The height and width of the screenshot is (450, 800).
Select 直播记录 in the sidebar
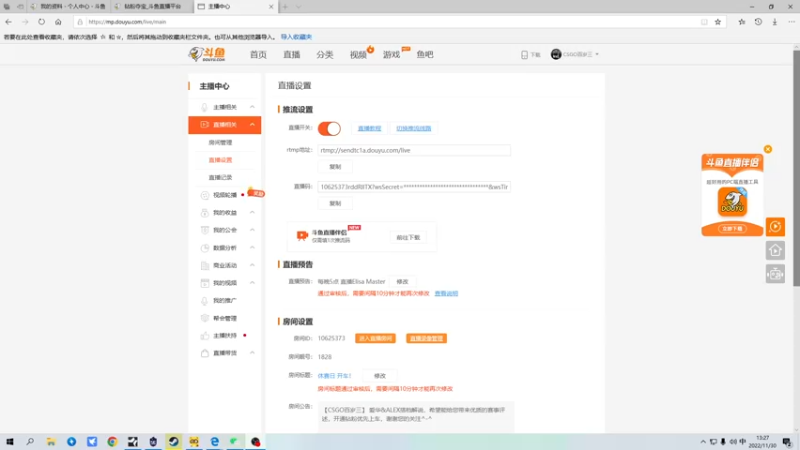click(220, 178)
